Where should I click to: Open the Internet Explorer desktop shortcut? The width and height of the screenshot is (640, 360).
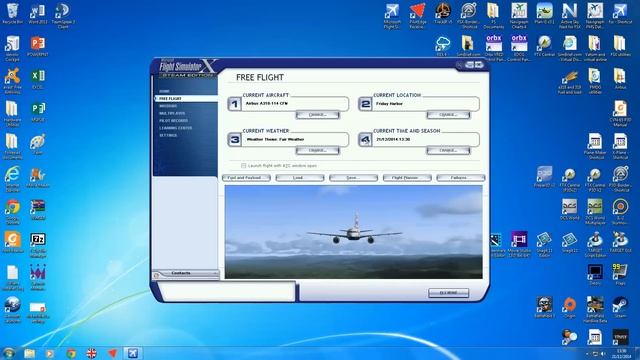12,175
